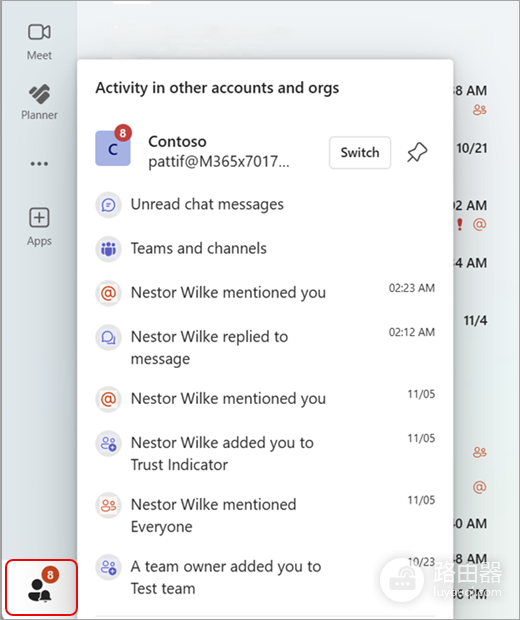Switch to the Contoso account
Screen dimensions: 520x620
click(360, 153)
